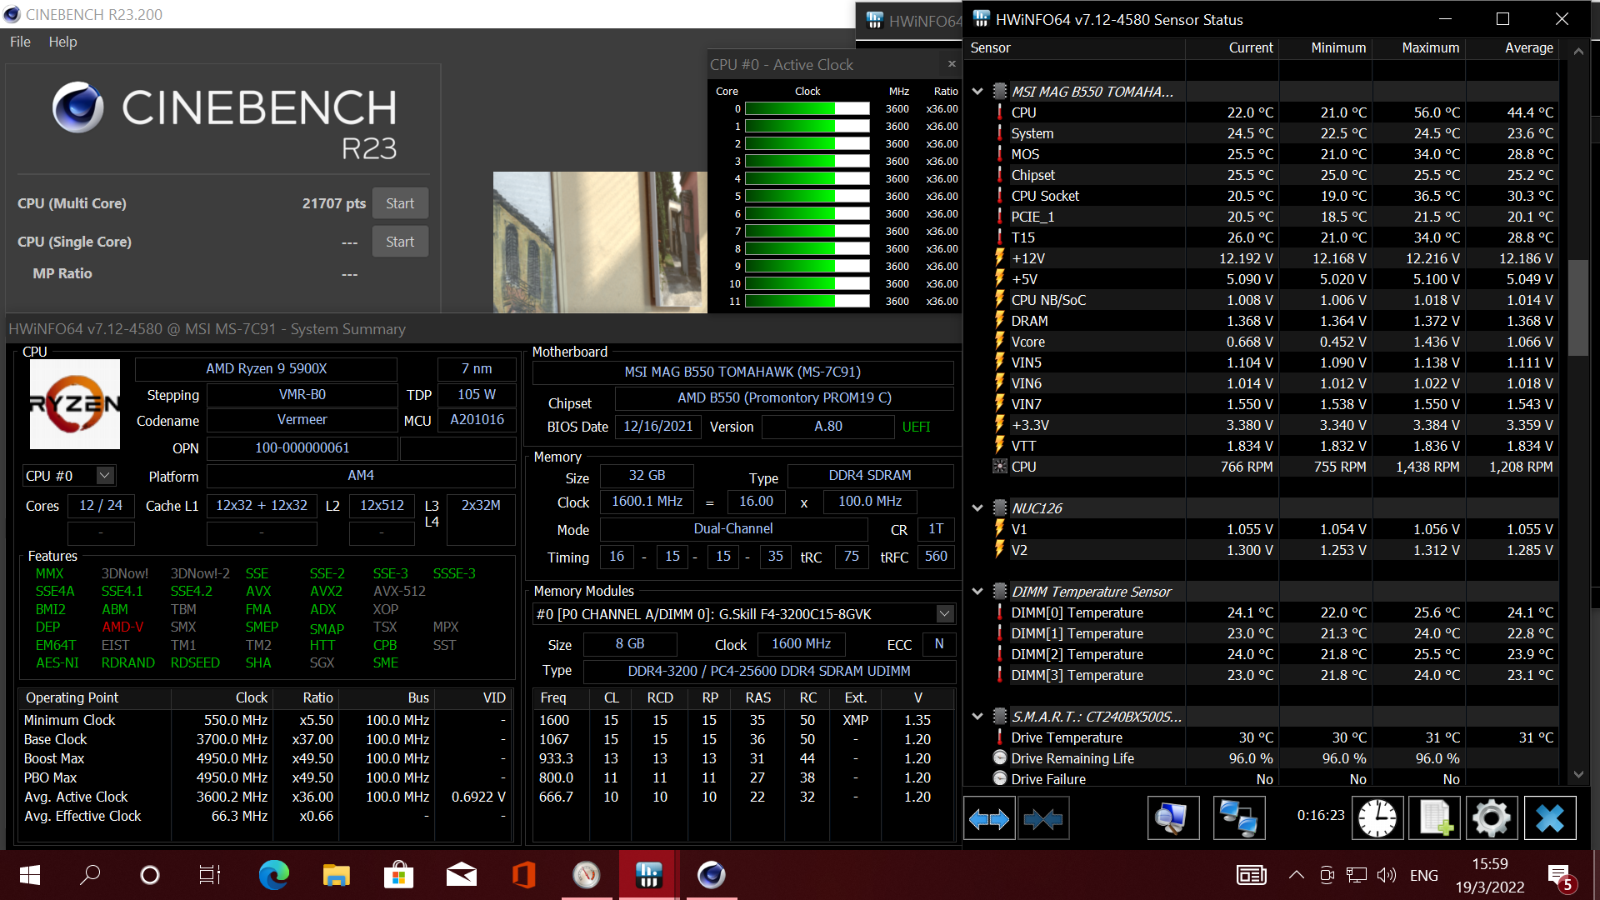Open the gauge app on the taskbar
The image size is (1600, 900).
click(x=586, y=875)
